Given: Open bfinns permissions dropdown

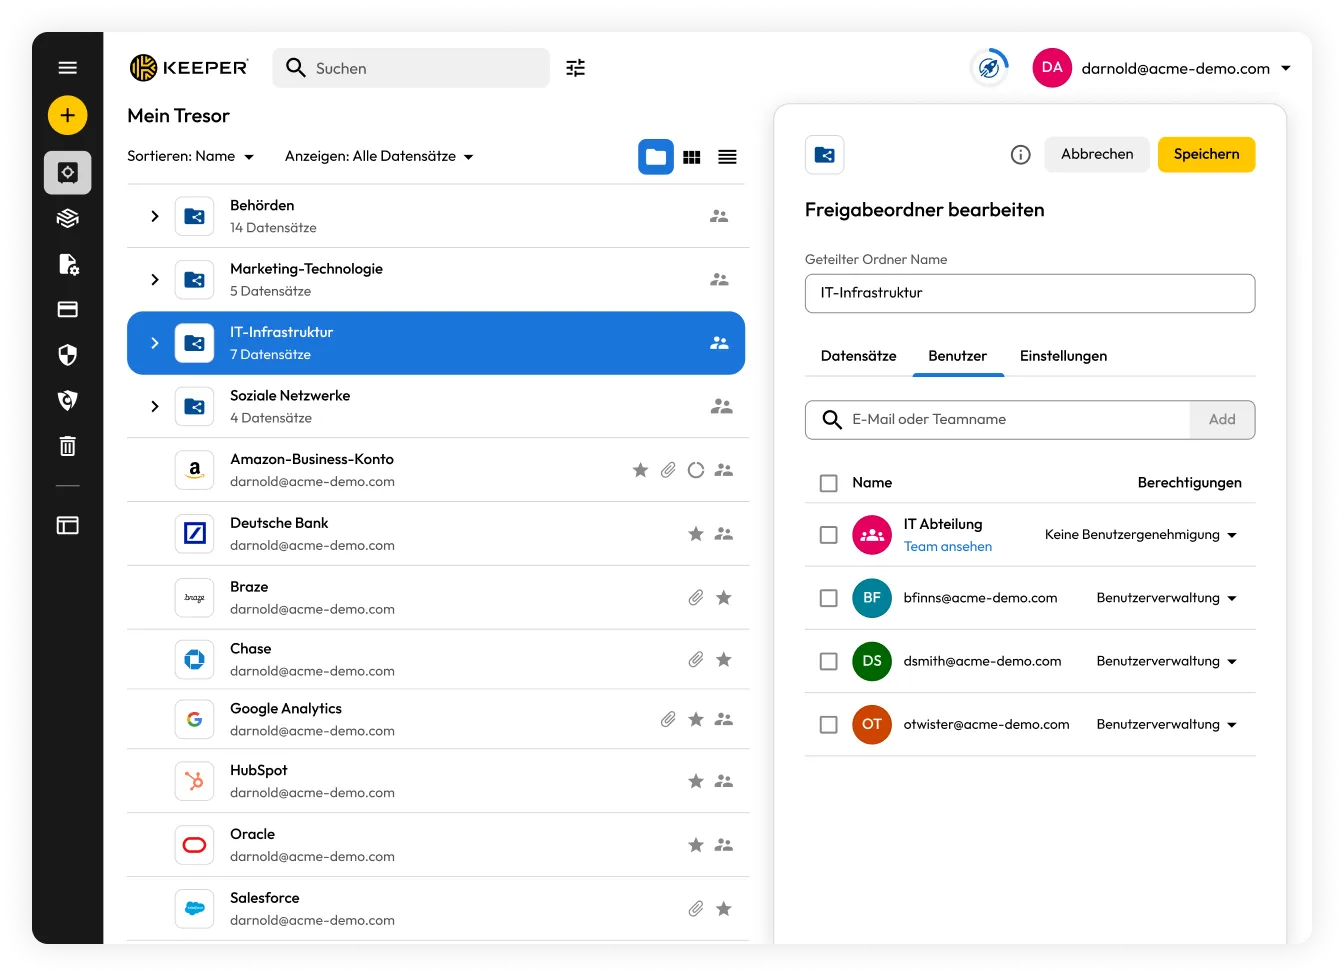Looking at the screenshot, I should 1167,598.
